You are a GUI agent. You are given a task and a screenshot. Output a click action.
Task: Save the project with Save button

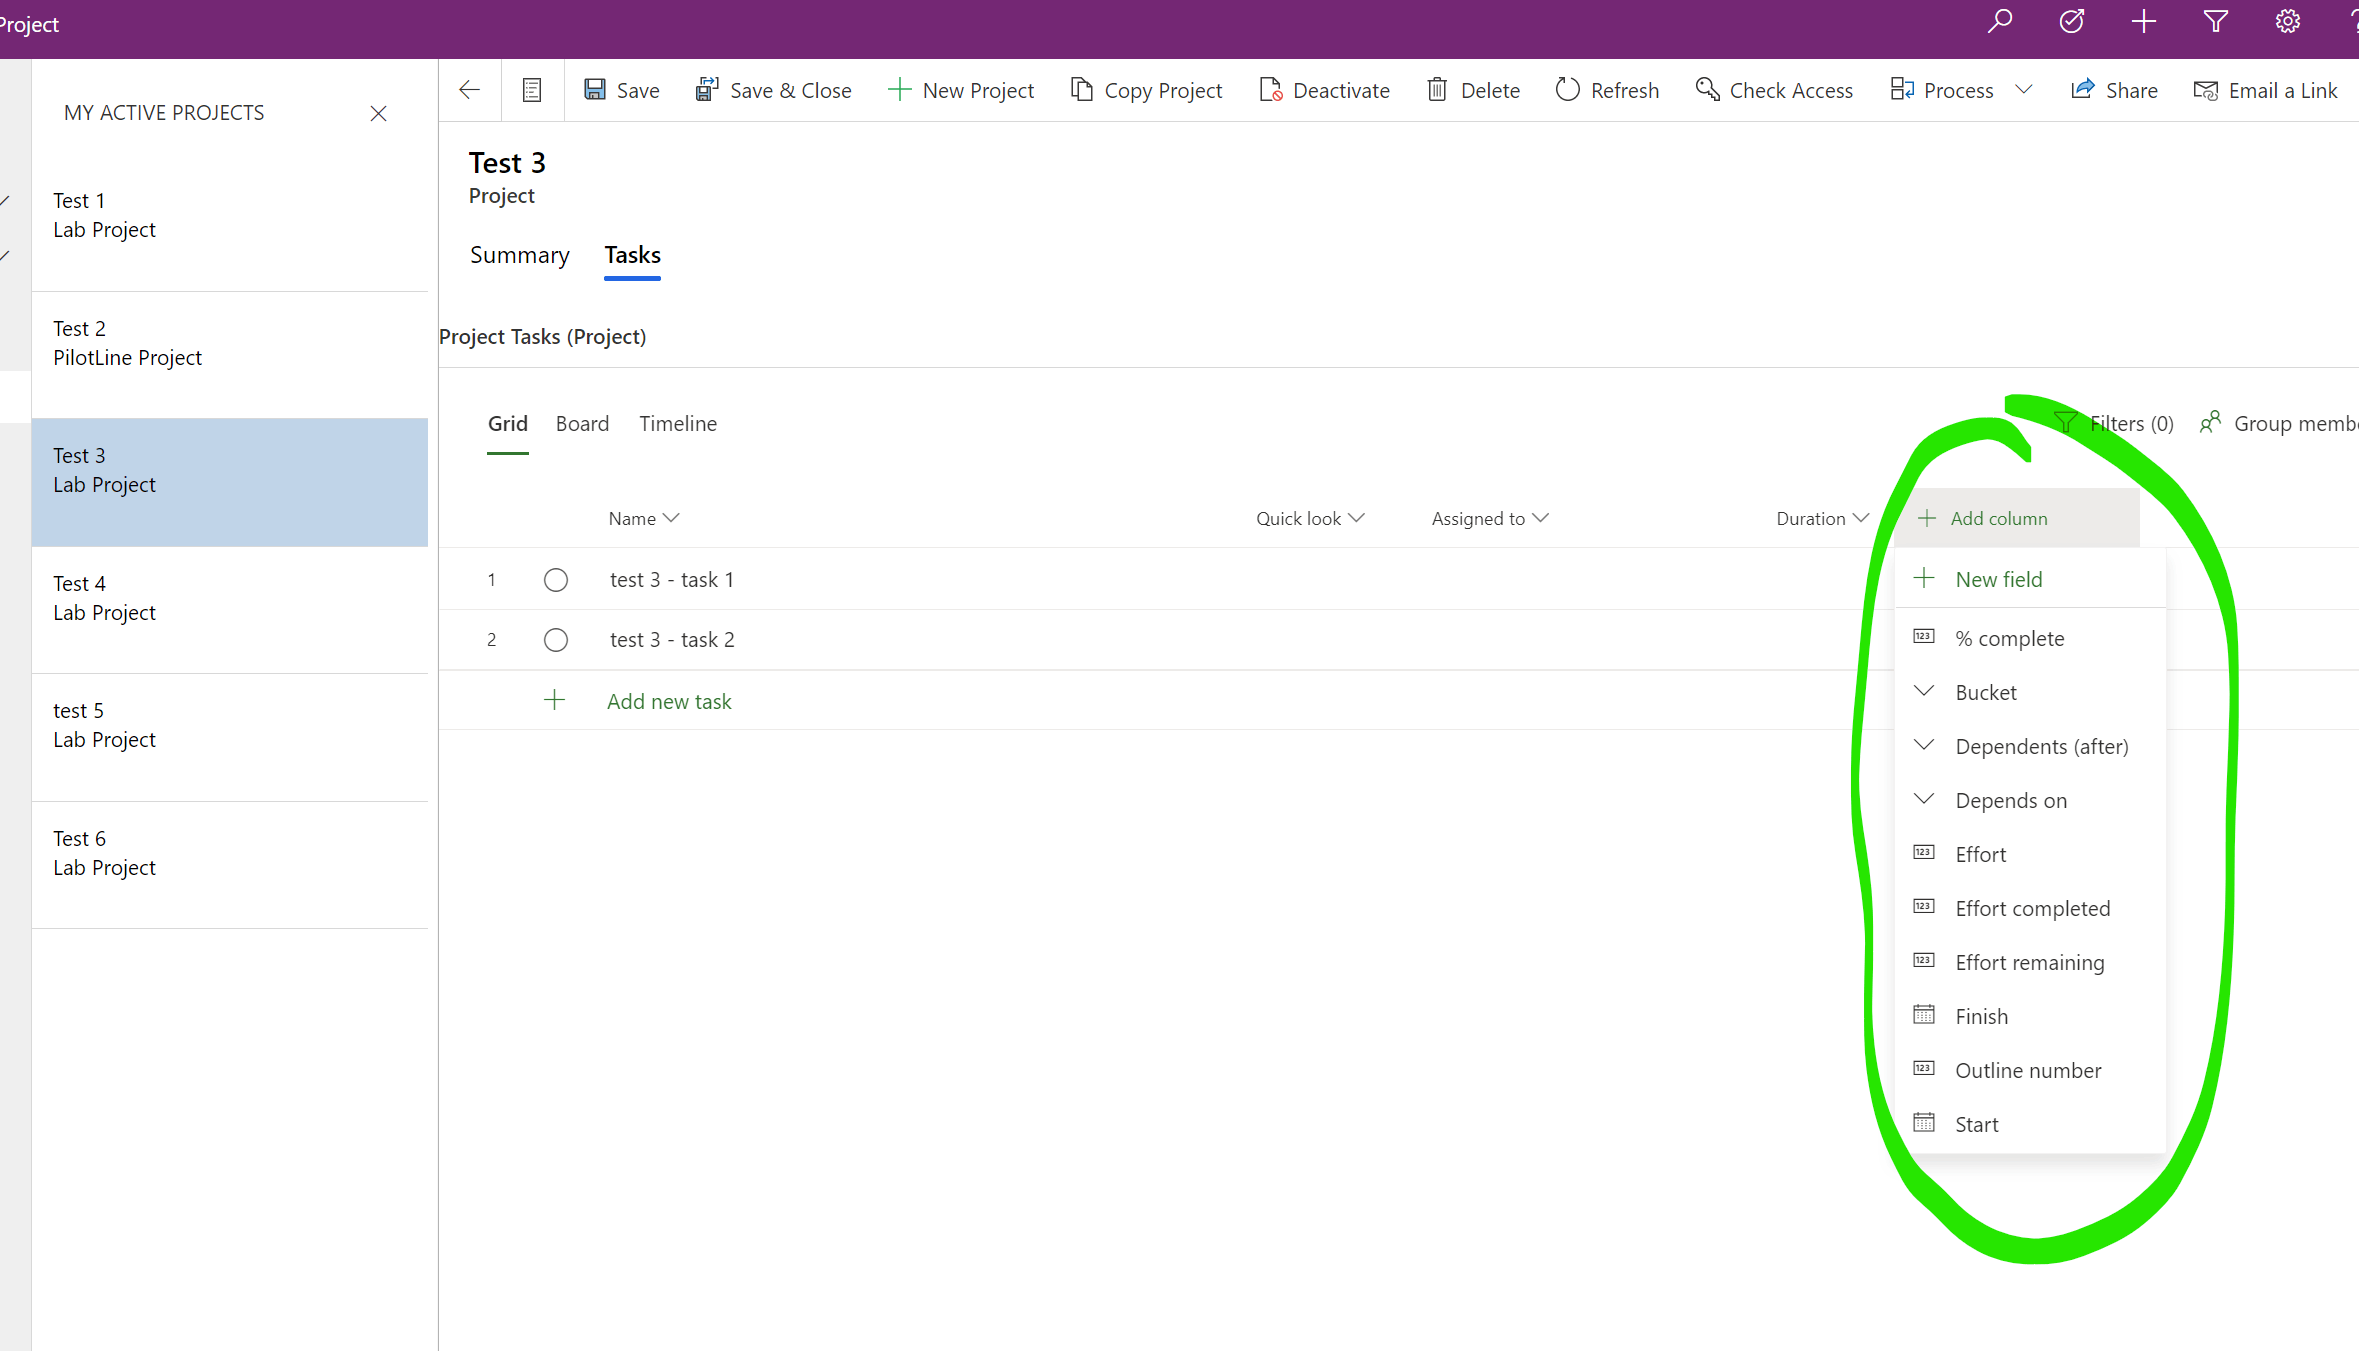point(622,90)
